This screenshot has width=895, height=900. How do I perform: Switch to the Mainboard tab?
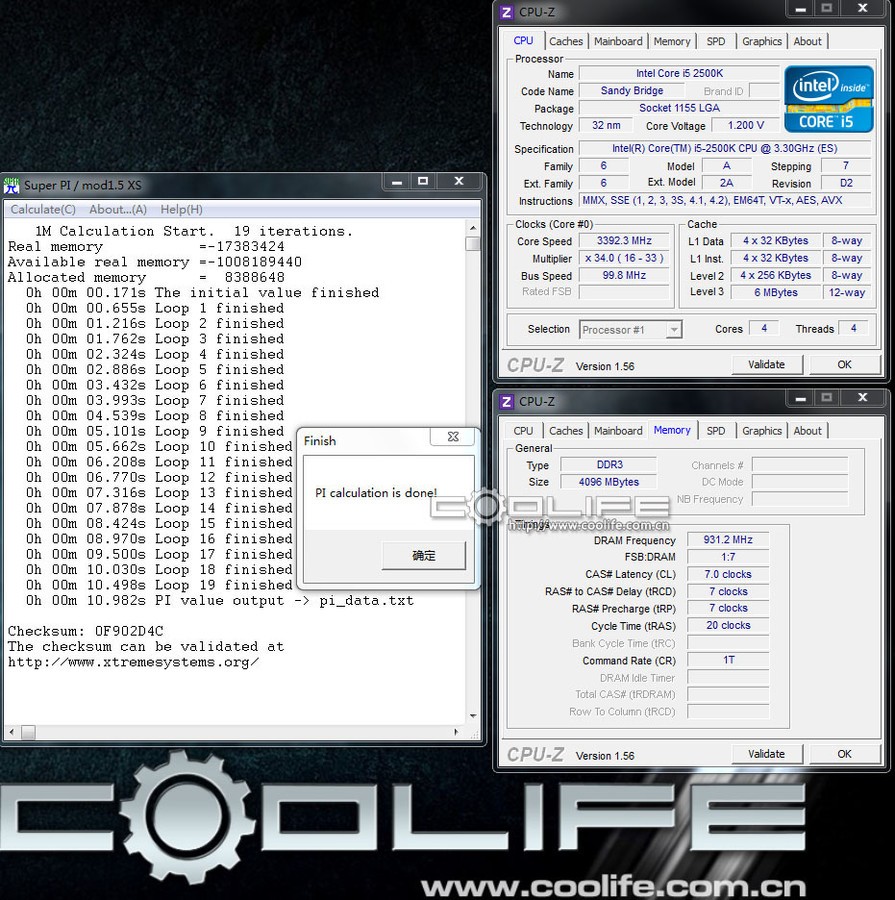pyautogui.click(x=618, y=41)
